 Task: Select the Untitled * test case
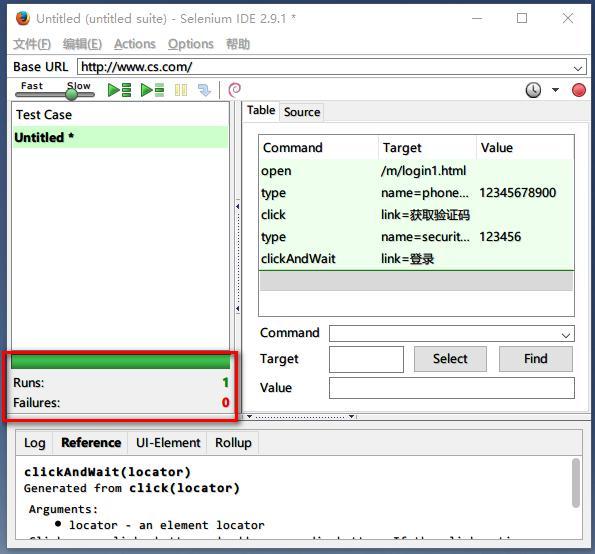(x=120, y=137)
